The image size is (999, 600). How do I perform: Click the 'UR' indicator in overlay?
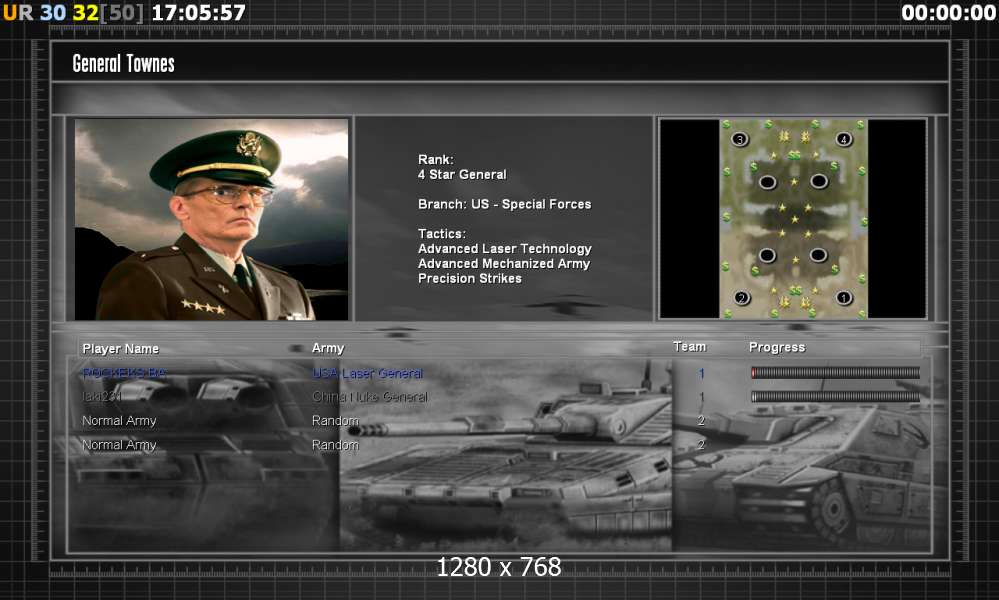click(18, 12)
